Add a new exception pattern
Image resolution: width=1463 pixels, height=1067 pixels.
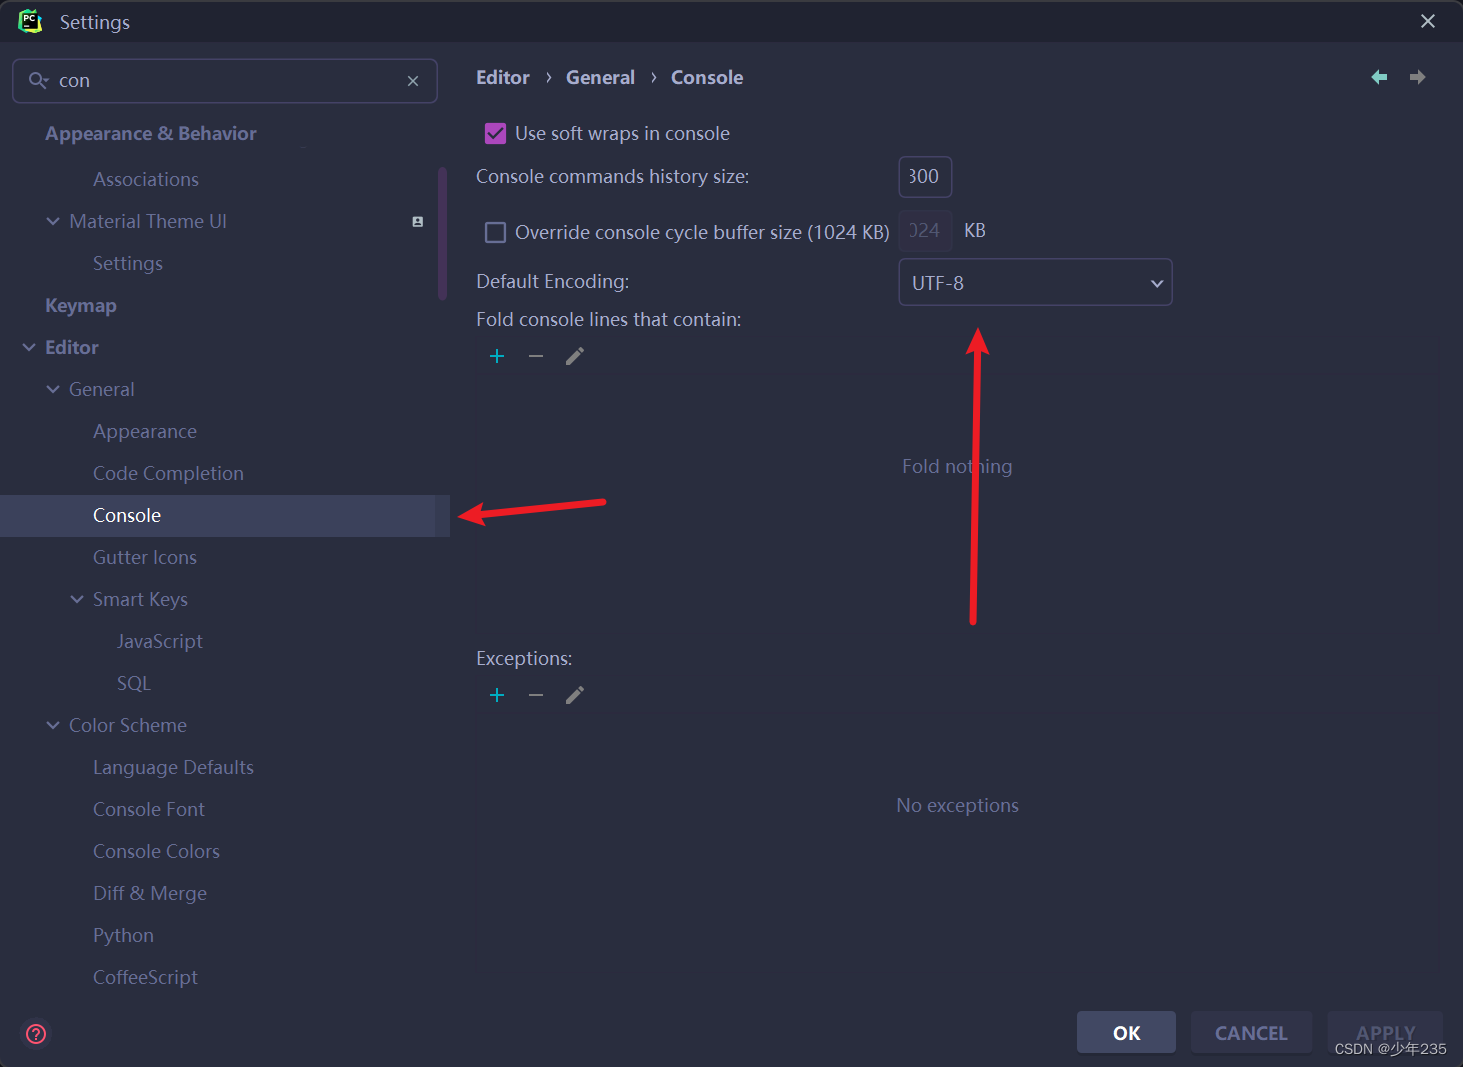coord(497,695)
